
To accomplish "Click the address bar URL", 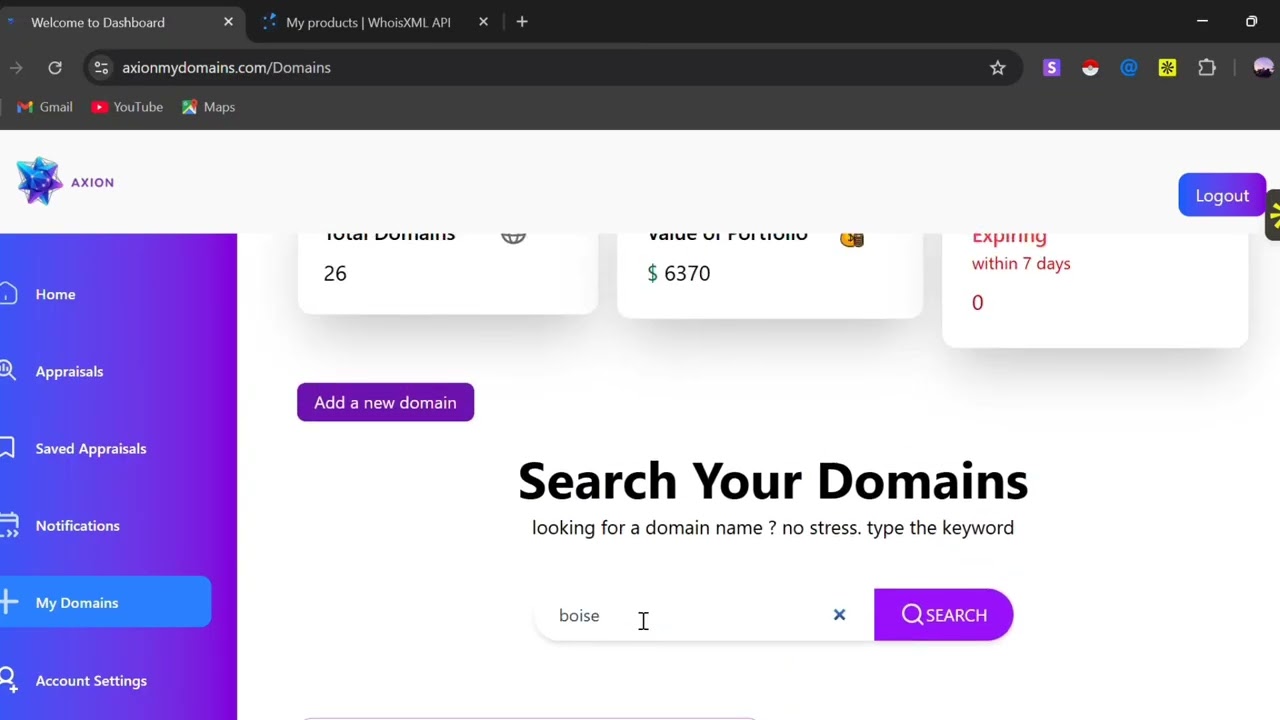I will tap(226, 67).
